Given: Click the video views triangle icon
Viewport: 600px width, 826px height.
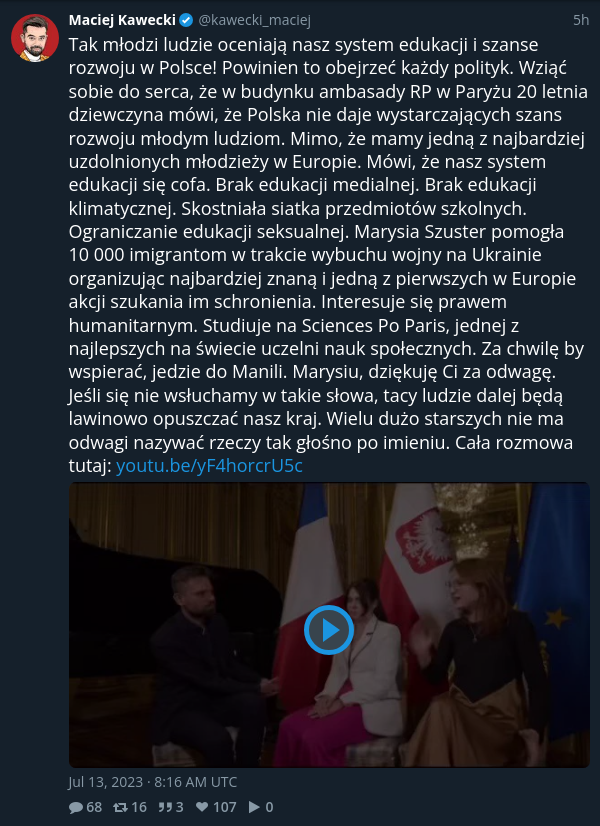Looking at the screenshot, I should (x=254, y=807).
